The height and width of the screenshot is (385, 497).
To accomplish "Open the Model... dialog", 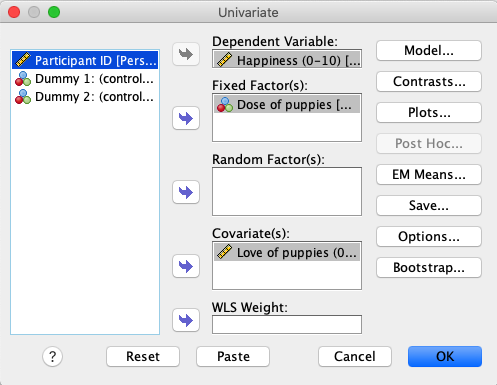I will (x=429, y=51).
